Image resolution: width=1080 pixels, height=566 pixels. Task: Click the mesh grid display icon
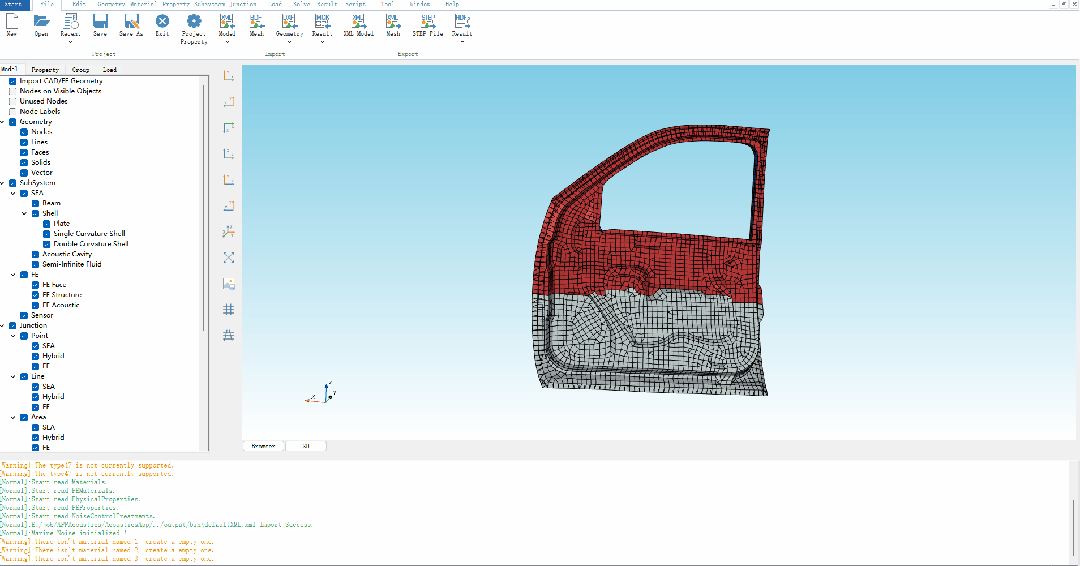(229, 310)
